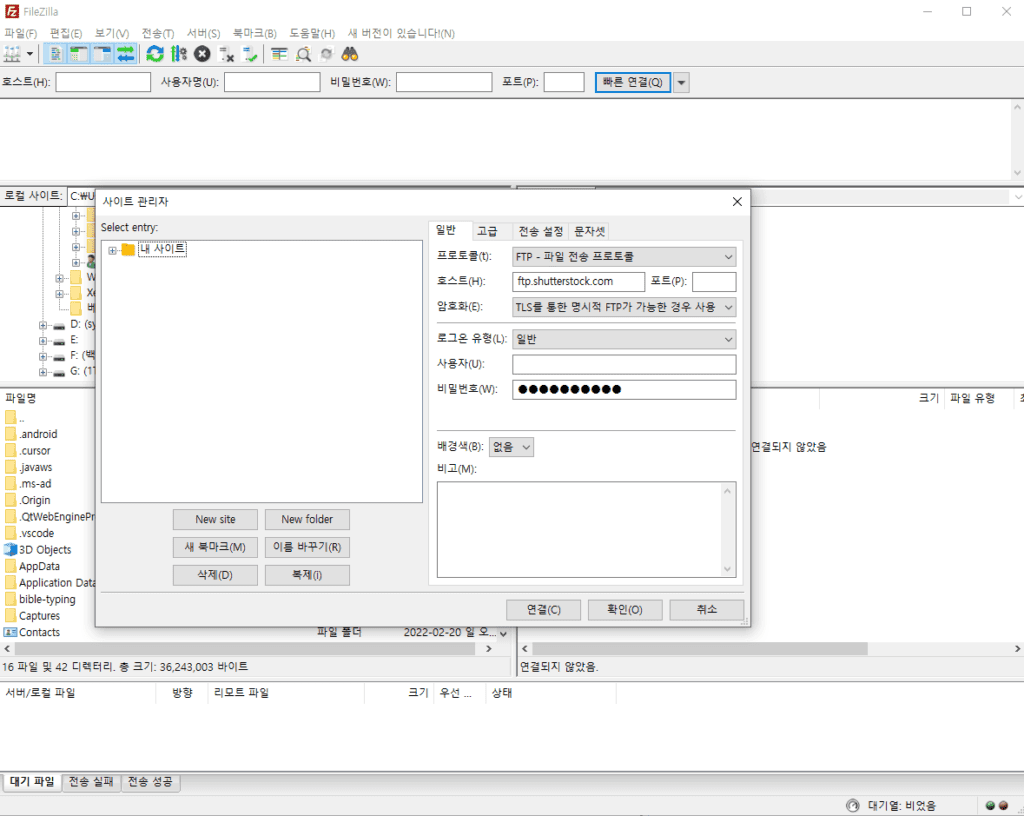
Task: Expand the G: drive in local tree
Action: click(43, 372)
